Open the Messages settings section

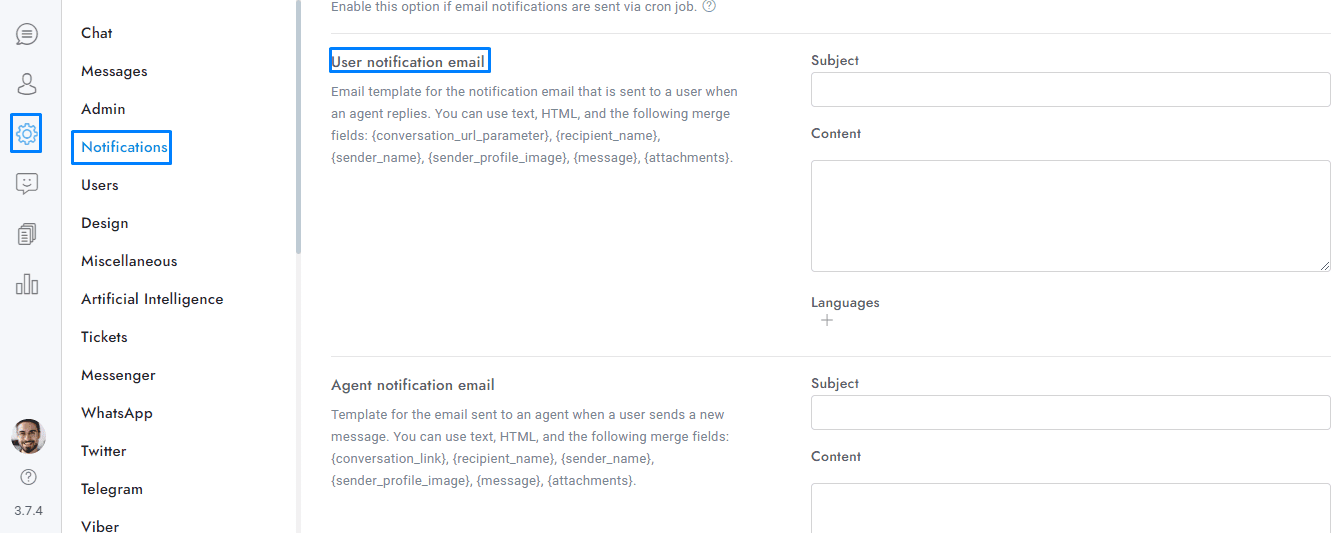[x=114, y=71]
